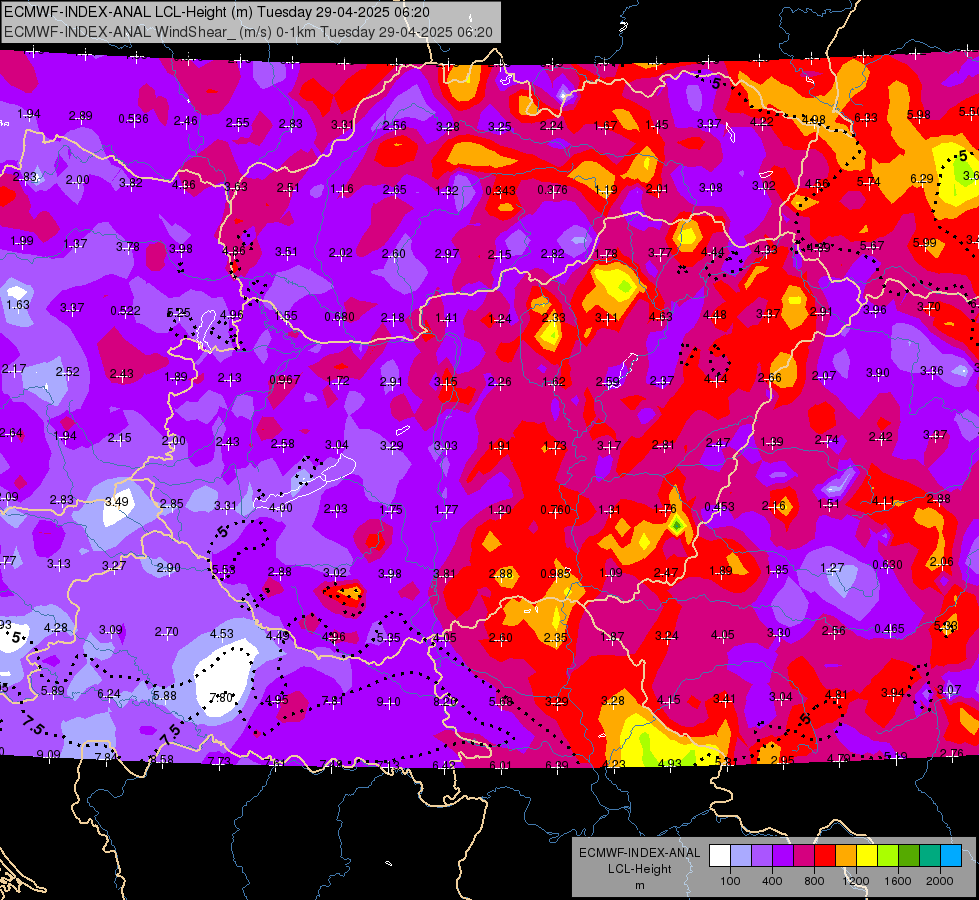Click the wind shear value 5.35
979x900 pixels.
[x=388, y=638]
